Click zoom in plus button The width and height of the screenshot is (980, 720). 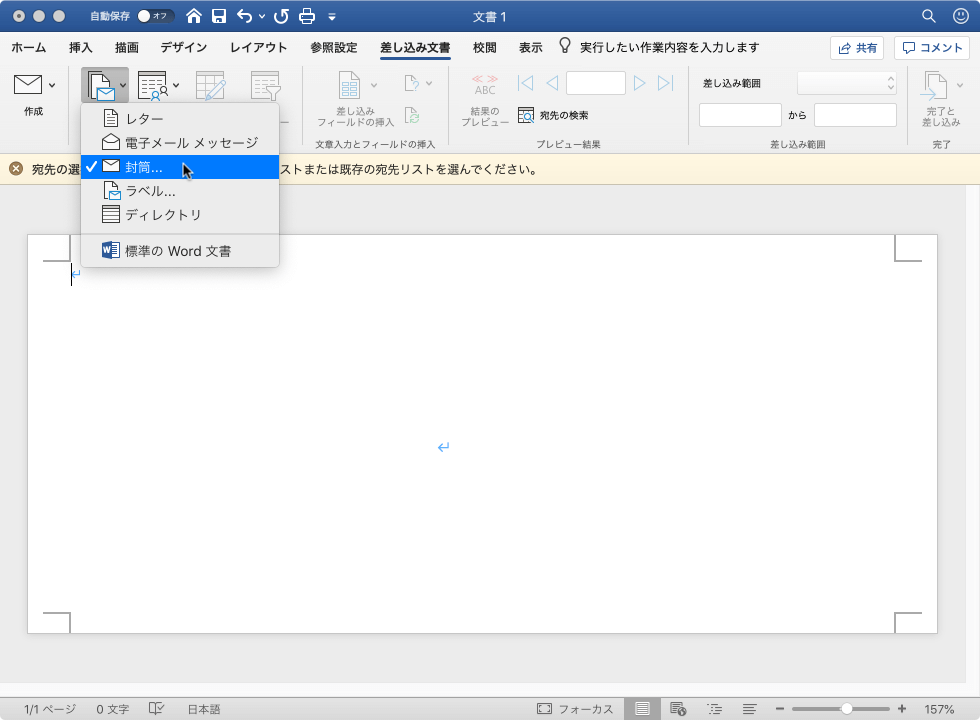[x=902, y=709]
